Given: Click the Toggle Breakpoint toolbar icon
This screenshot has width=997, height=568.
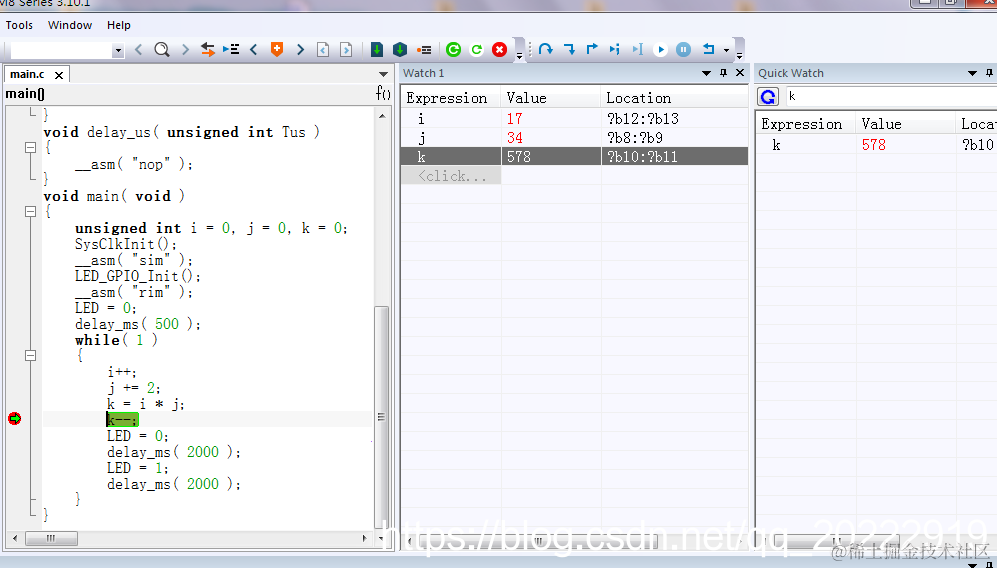Looking at the screenshot, I should 424,50.
